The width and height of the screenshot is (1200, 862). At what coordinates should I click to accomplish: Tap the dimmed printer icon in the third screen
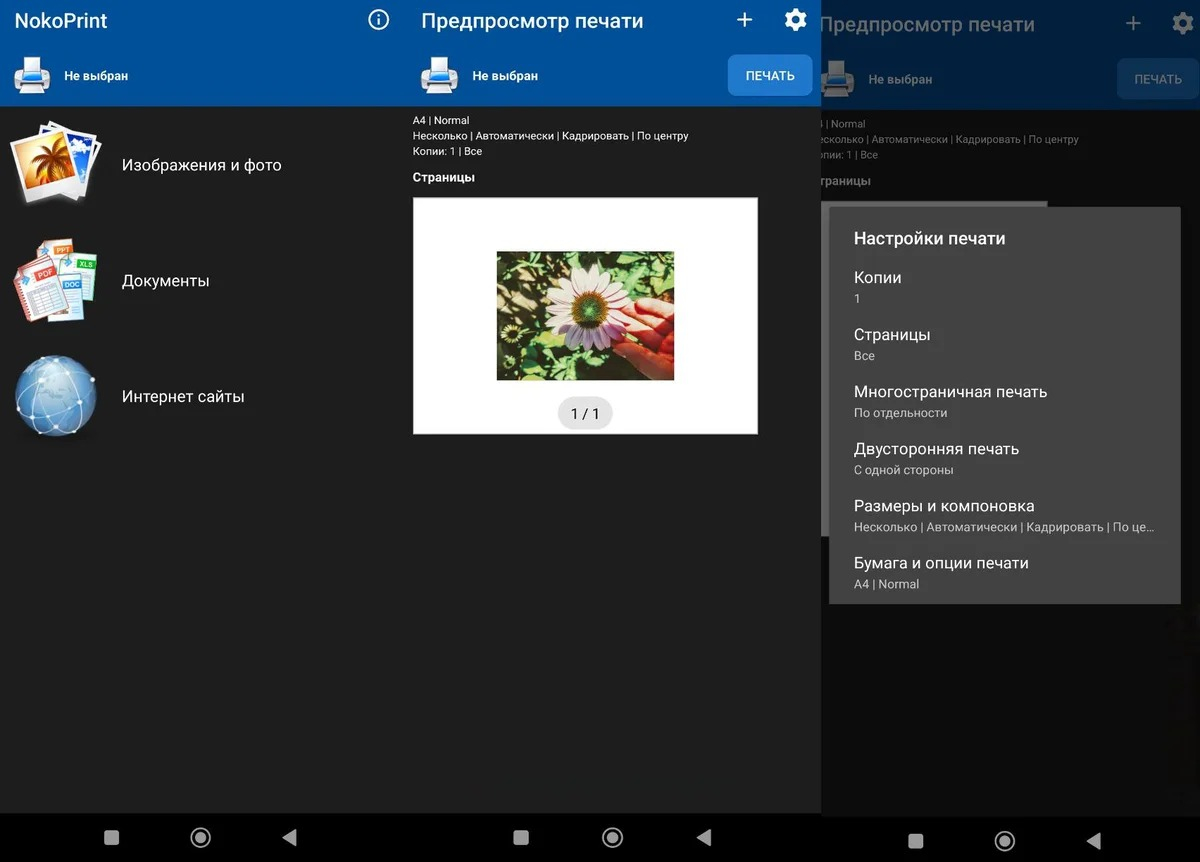click(x=837, y=79)
